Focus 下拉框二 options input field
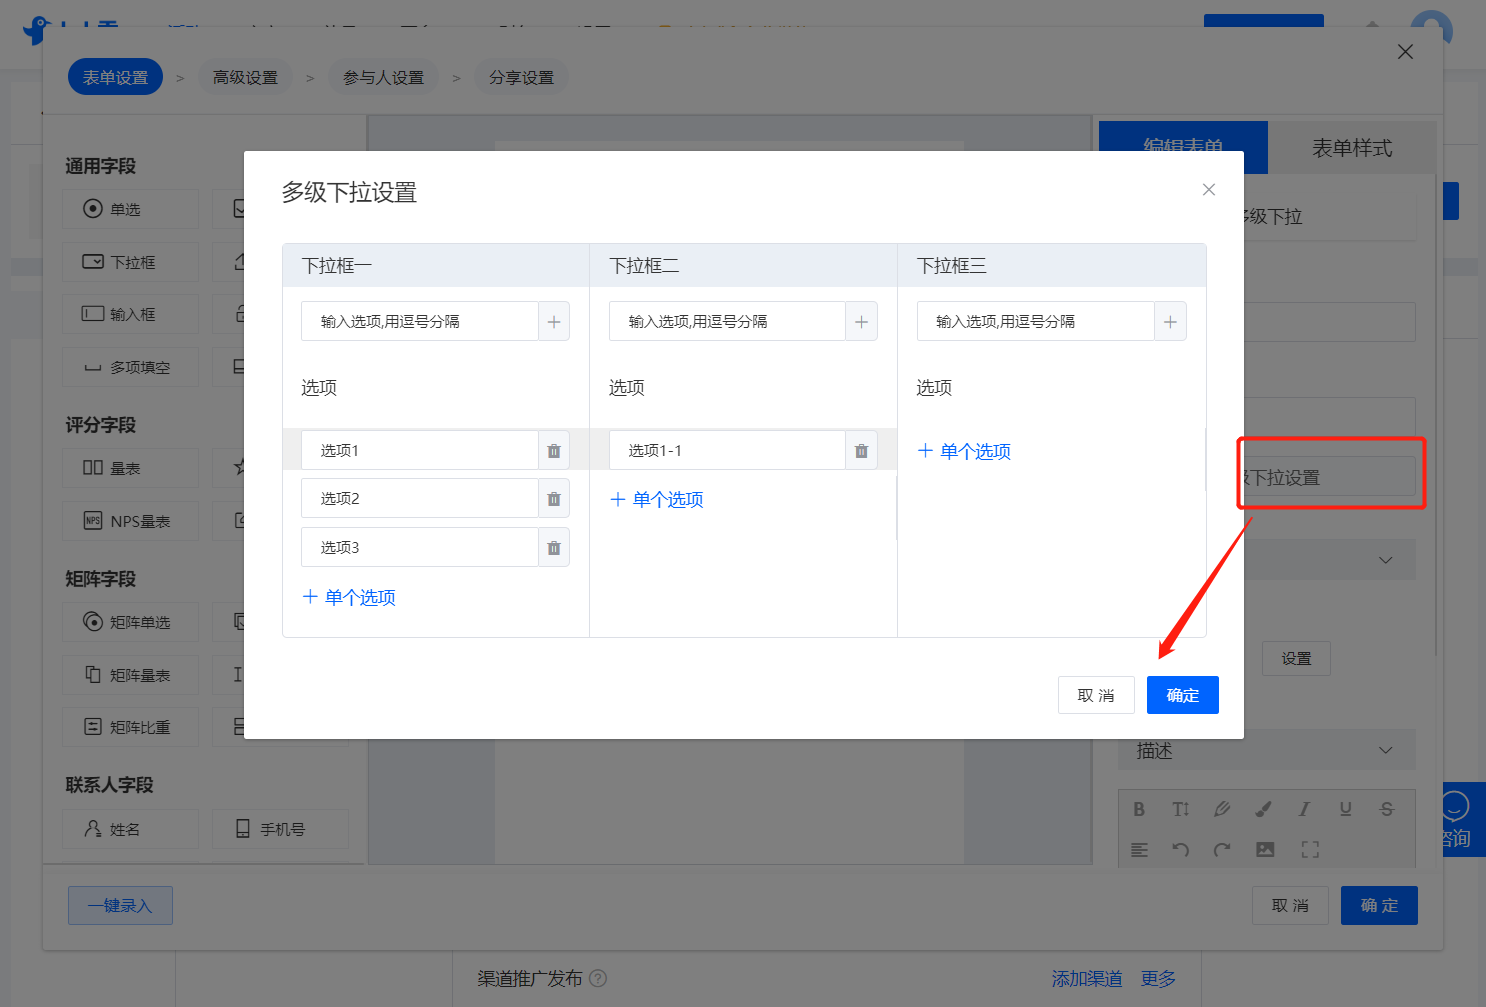This screenshot has width=1486, height=1007. (727, 322)
